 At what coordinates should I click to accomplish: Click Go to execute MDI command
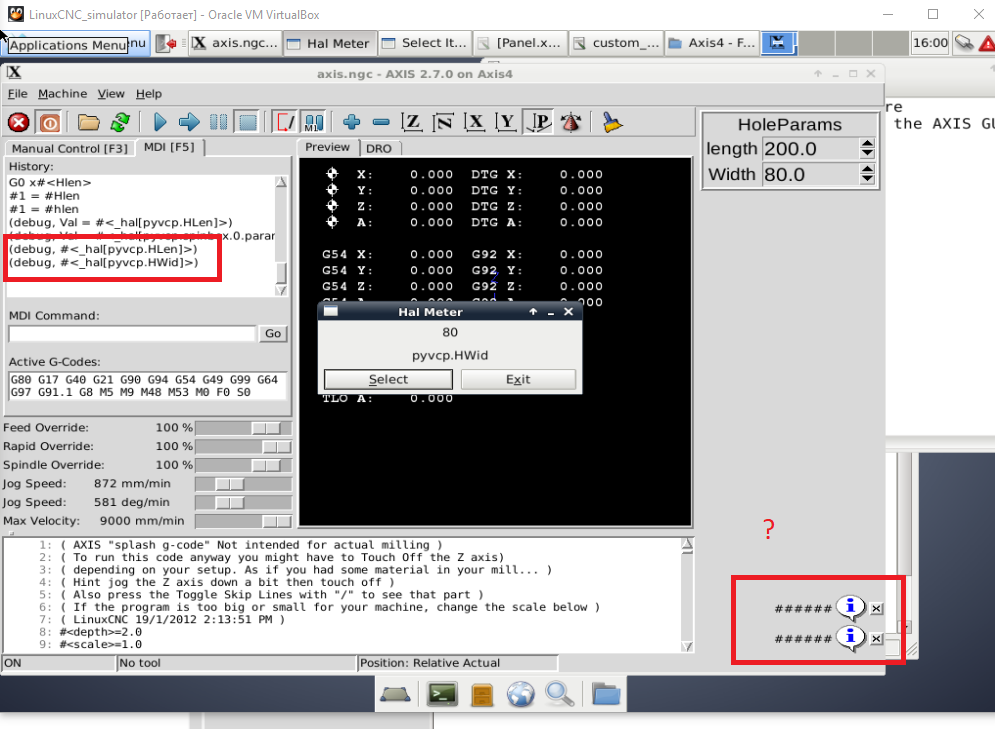273,334
